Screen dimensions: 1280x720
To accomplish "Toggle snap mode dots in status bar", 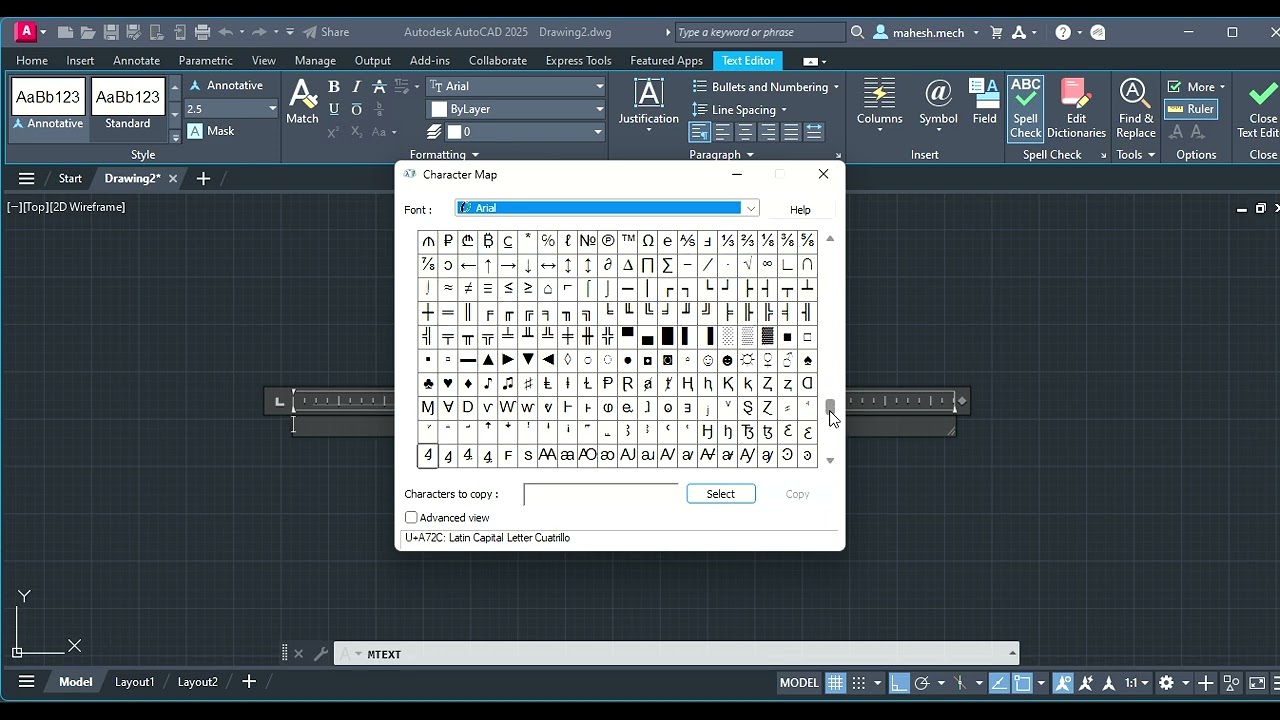I will (859, 683).
